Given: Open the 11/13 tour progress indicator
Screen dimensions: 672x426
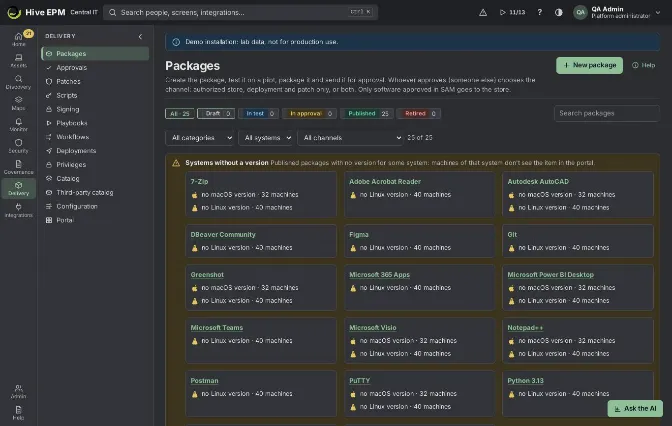Looking at the screenshot, I should point(512,12).
